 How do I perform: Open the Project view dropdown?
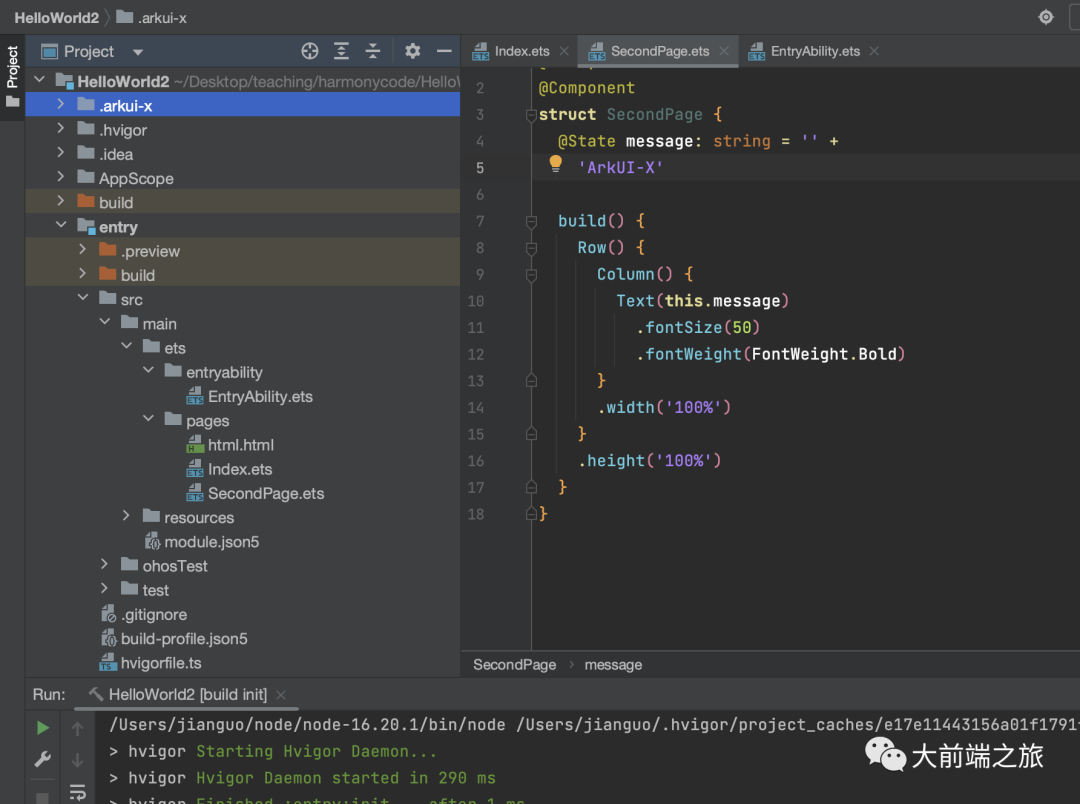point(138,52)
